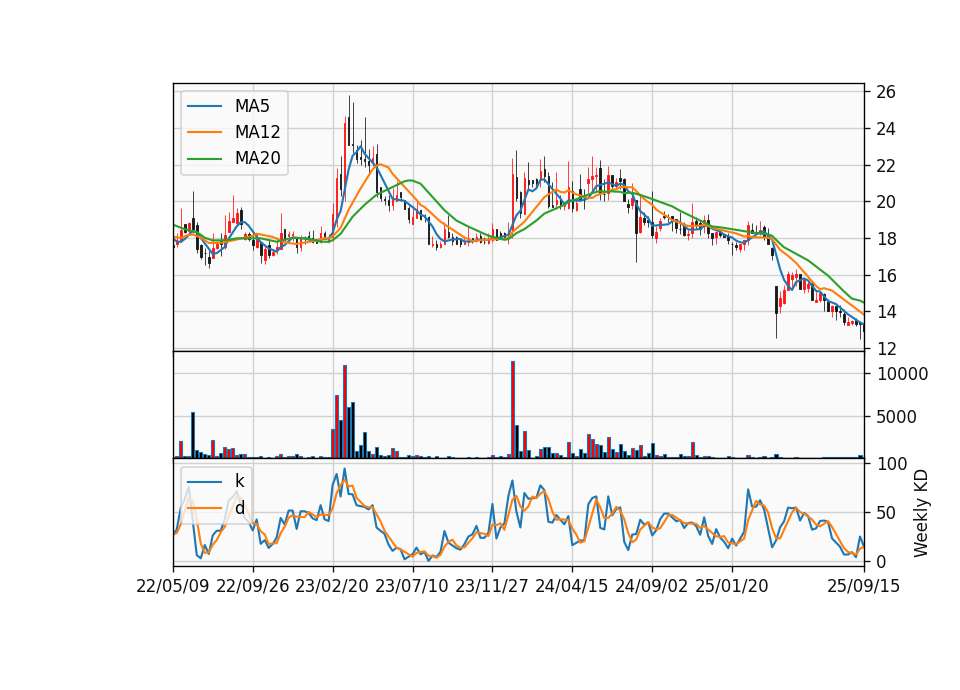The height and width of the screenshot is (690, 960).
Task: Click the volume axis value 10000
Action: [902, 374]
